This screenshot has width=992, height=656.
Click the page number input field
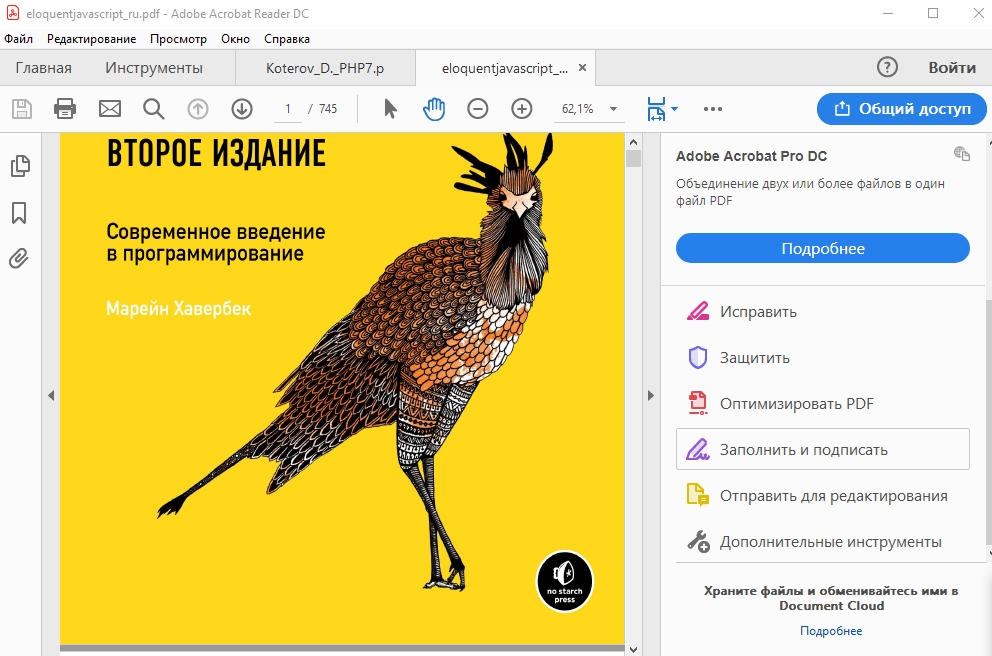click(288, 109)
